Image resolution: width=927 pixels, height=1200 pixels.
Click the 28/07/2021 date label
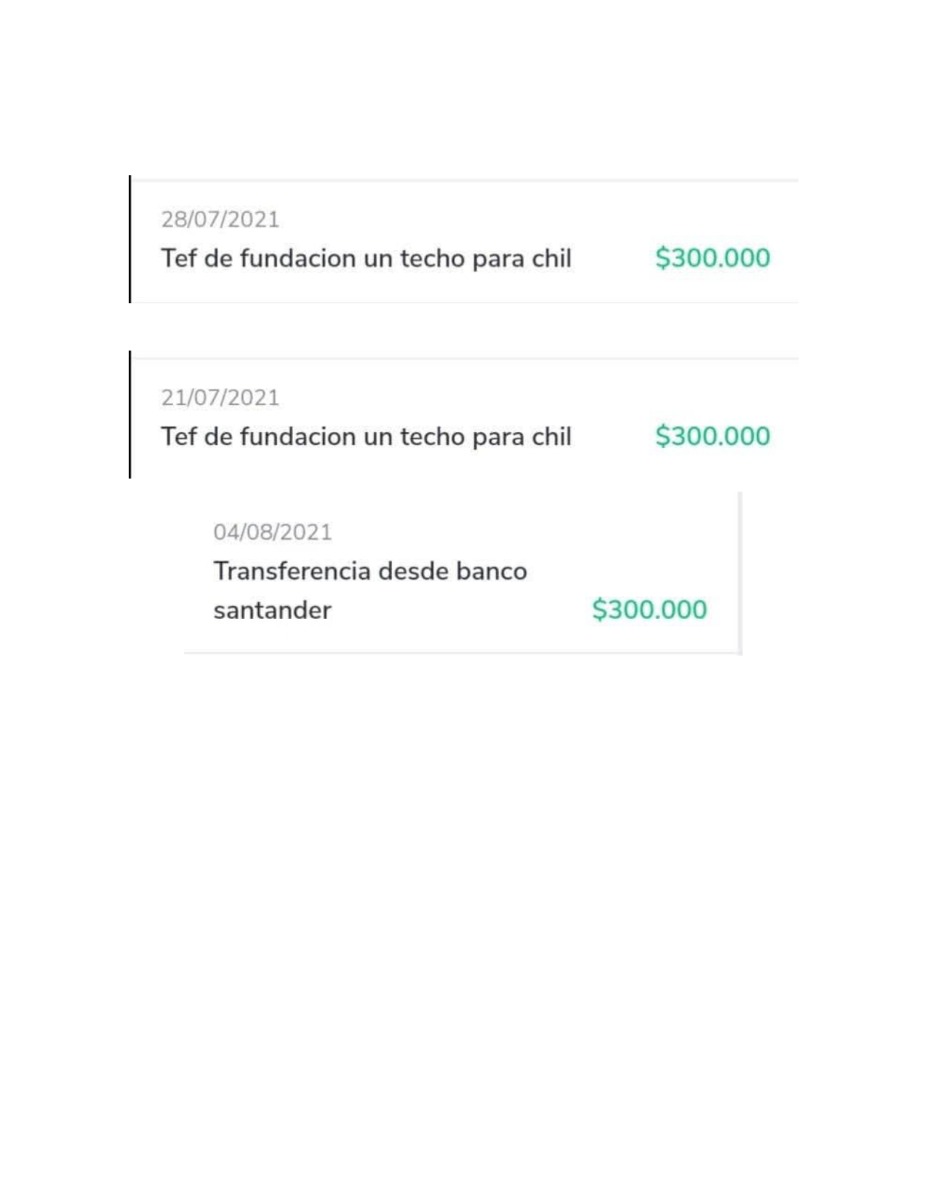click(220, 219)
